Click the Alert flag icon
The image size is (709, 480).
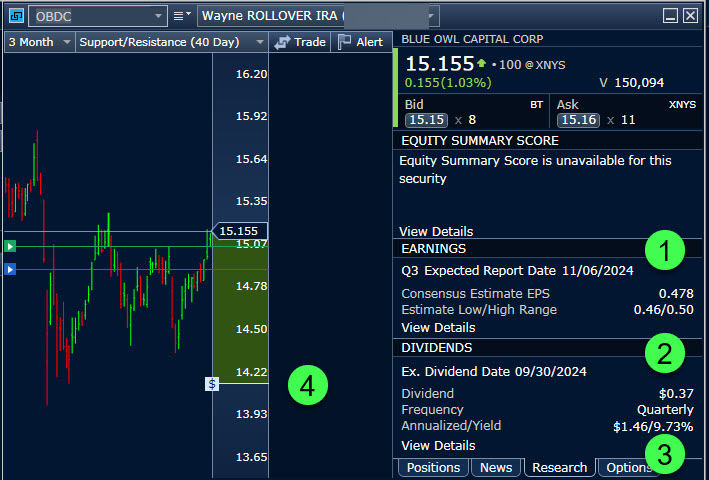(x=345, y=42)
